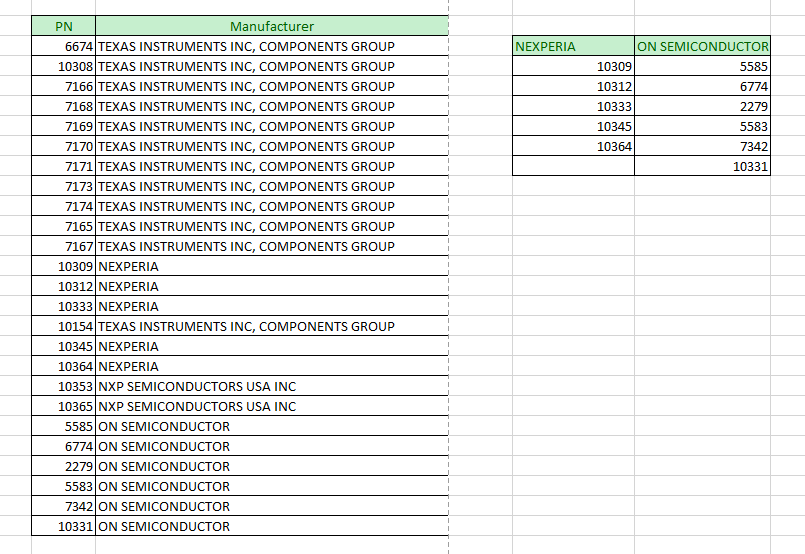The height and width of the screenshot is (554, 805).
Task: Click 10364 under NEXPERIA column
Action: pyautogui.click(x=573, y=146)
